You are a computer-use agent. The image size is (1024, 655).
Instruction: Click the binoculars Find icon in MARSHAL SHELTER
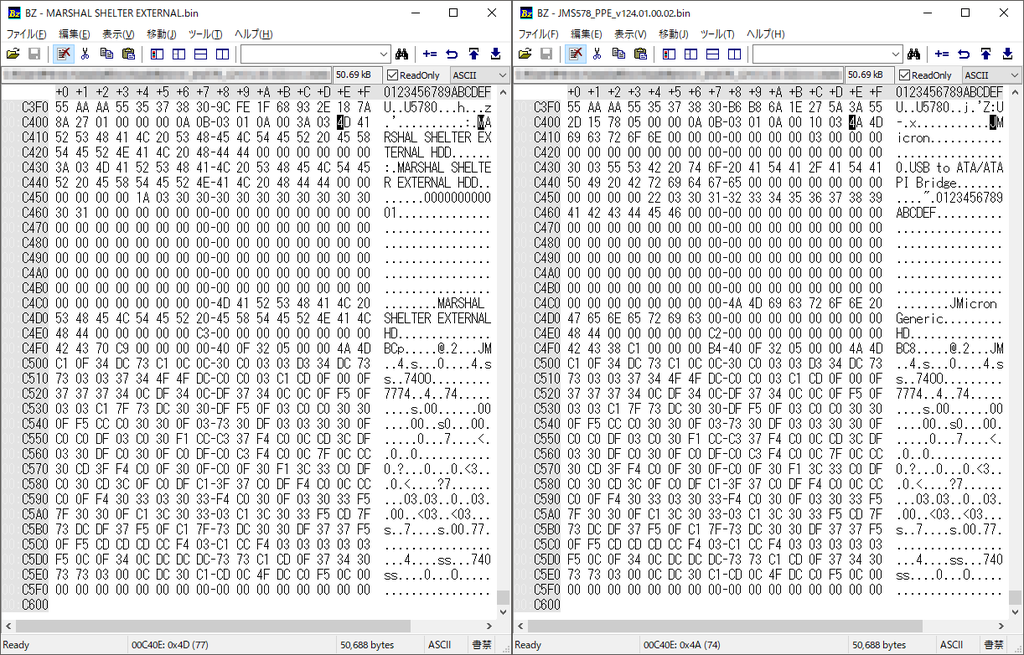pyautogui.click(x=401, y=54)
